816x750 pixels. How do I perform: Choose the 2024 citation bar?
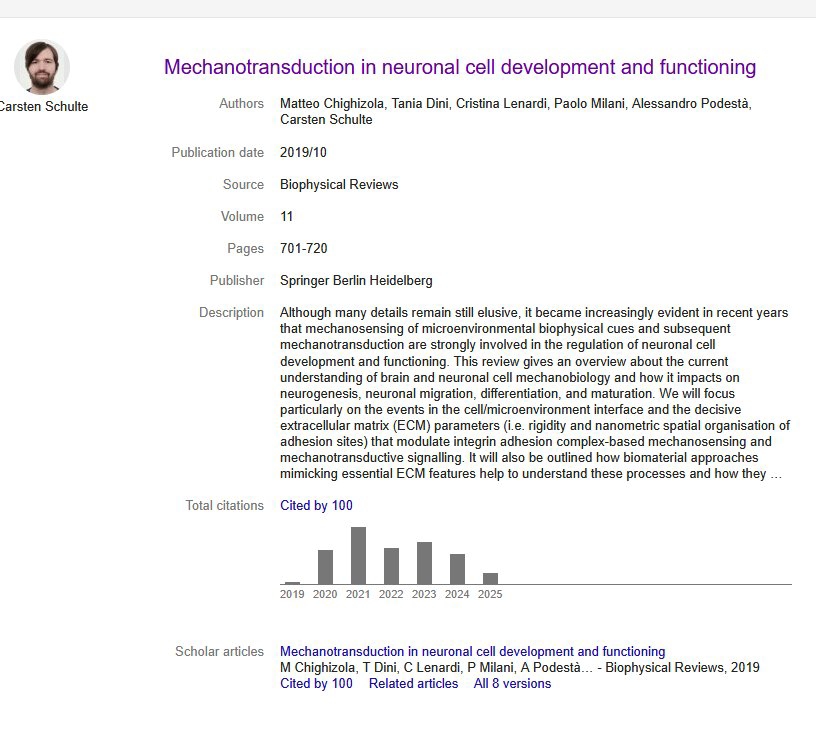(x=457, y=569)
